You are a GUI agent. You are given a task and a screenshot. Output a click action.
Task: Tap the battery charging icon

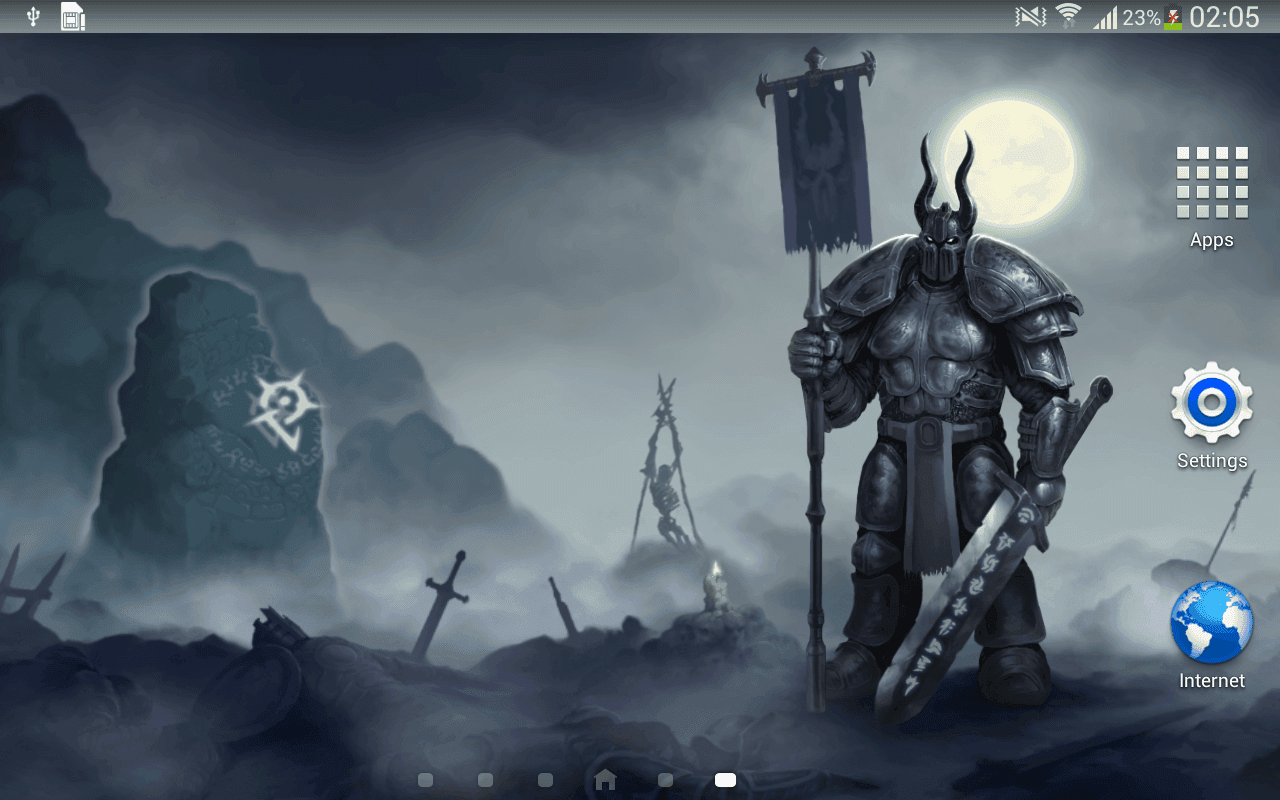(1173, 17)
